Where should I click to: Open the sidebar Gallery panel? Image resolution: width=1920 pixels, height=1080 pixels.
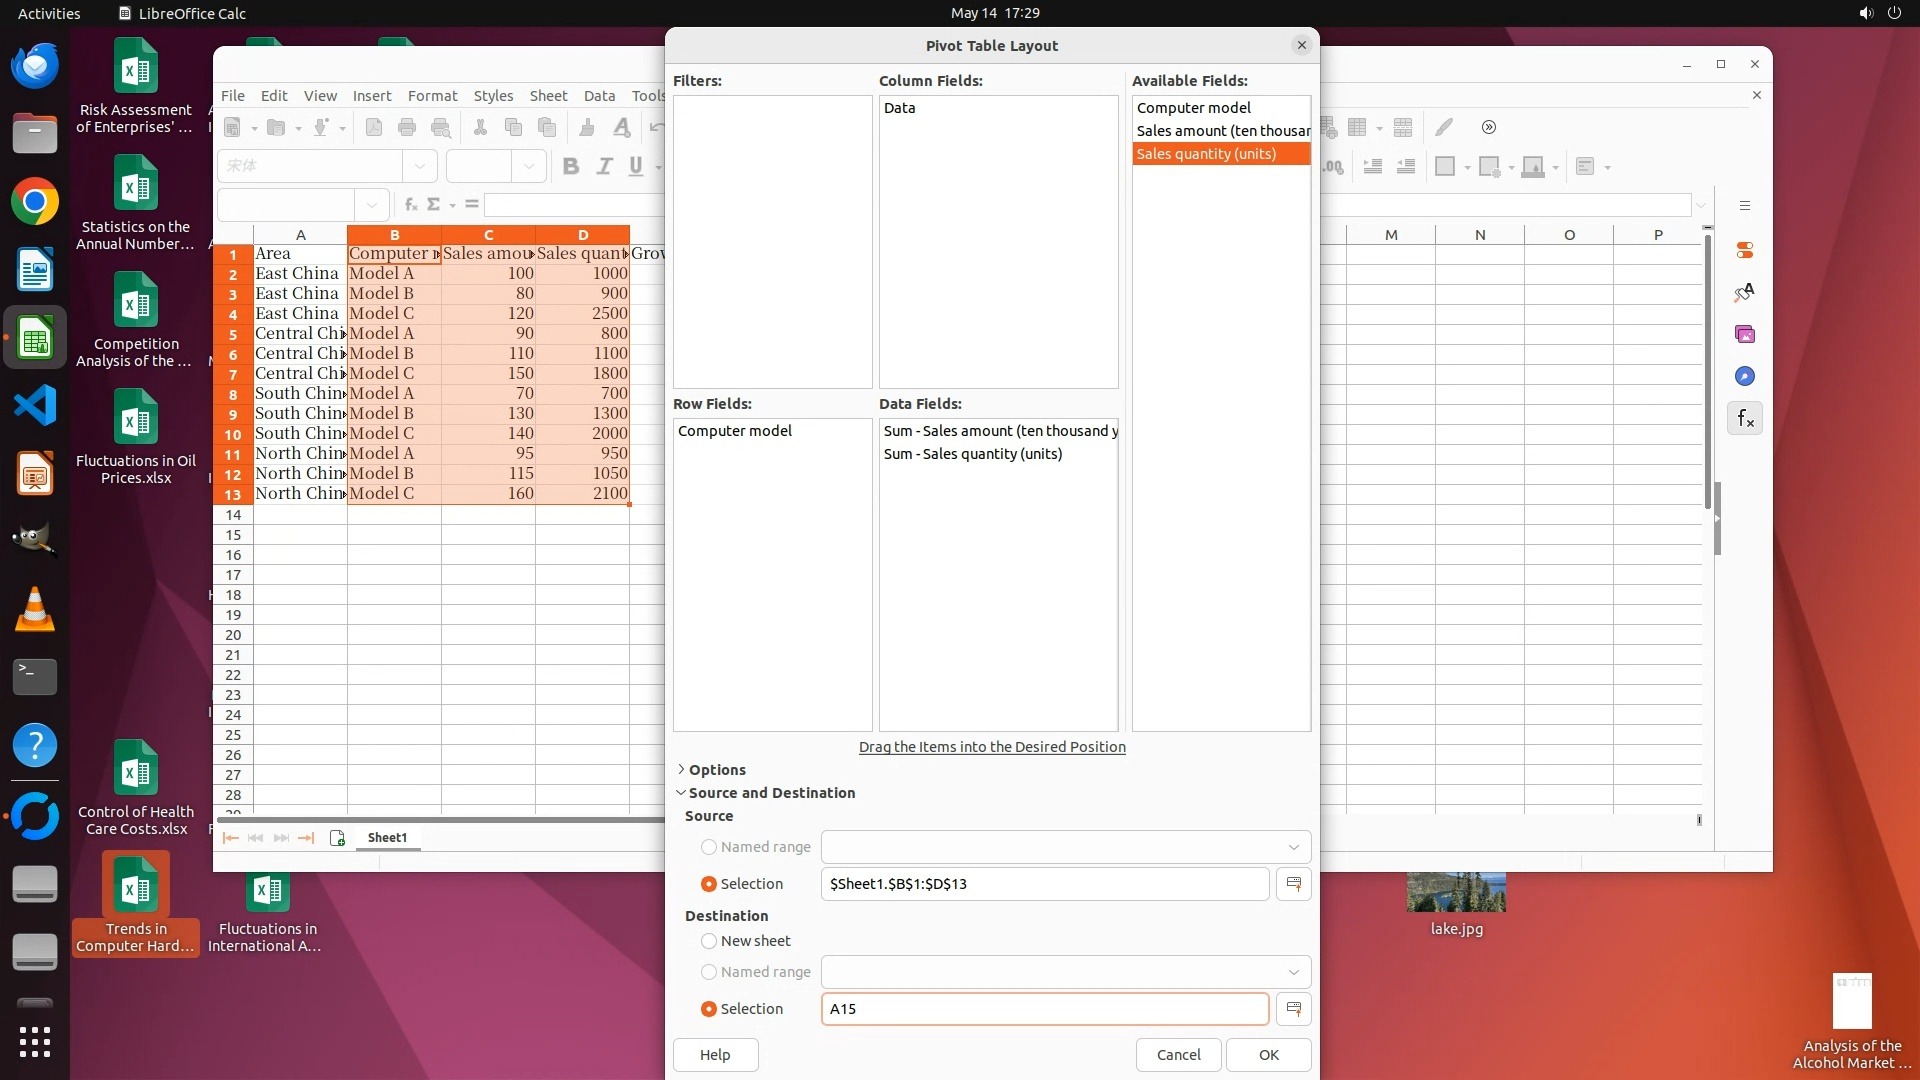point(1745,335)
